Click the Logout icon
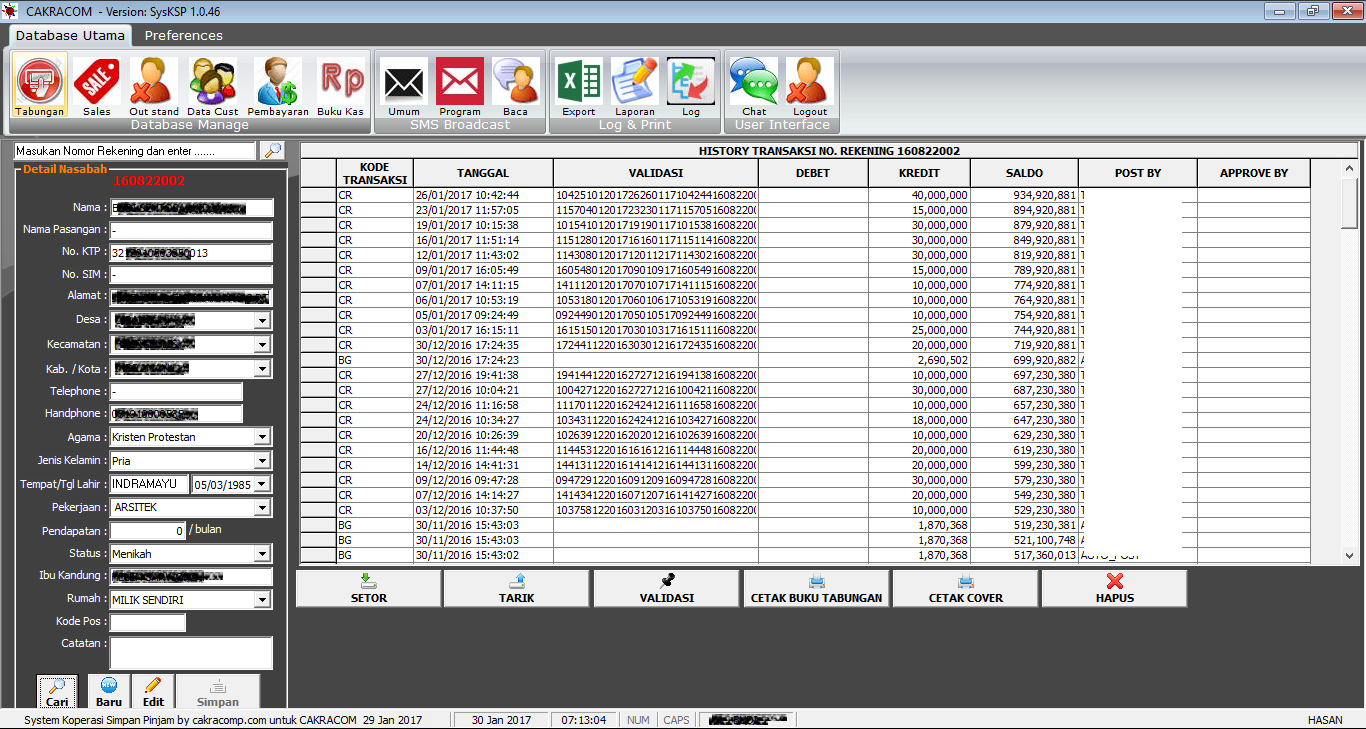 pos(810,84)
